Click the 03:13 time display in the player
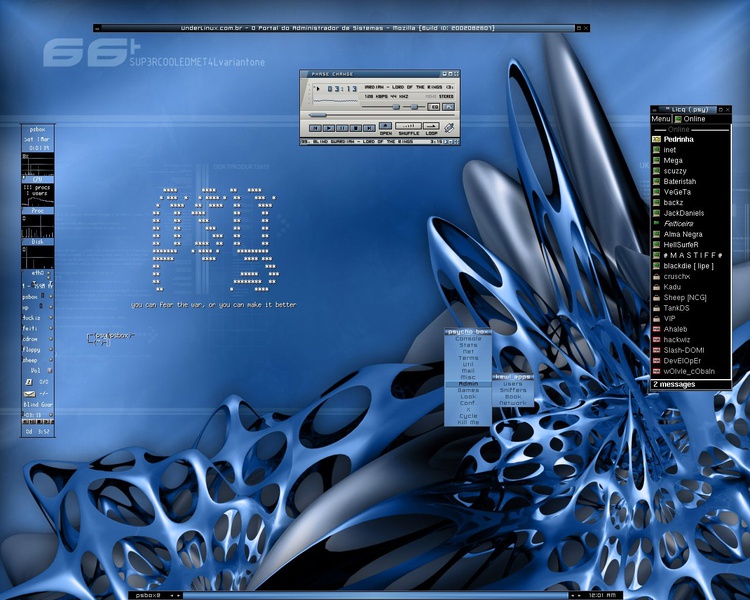The height and width of the screenshot is (600, 750). [342, 89]
